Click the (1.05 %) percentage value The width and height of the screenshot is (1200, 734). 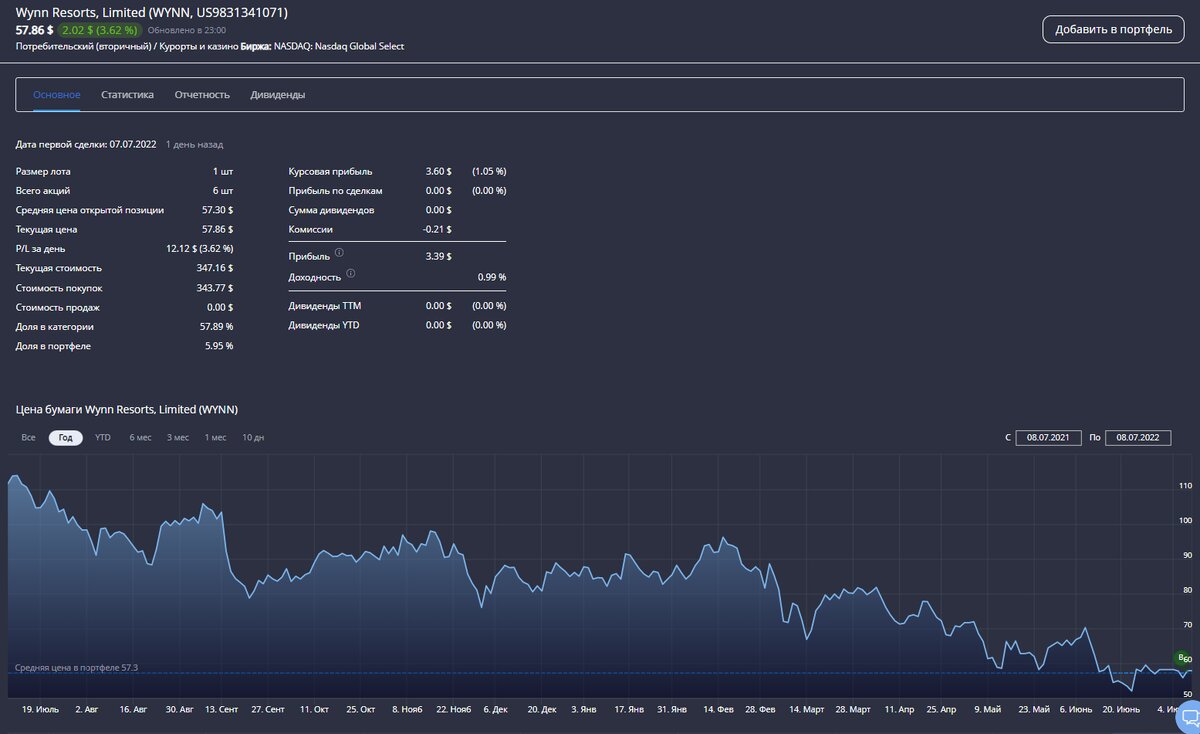click(x=489, y=171)
